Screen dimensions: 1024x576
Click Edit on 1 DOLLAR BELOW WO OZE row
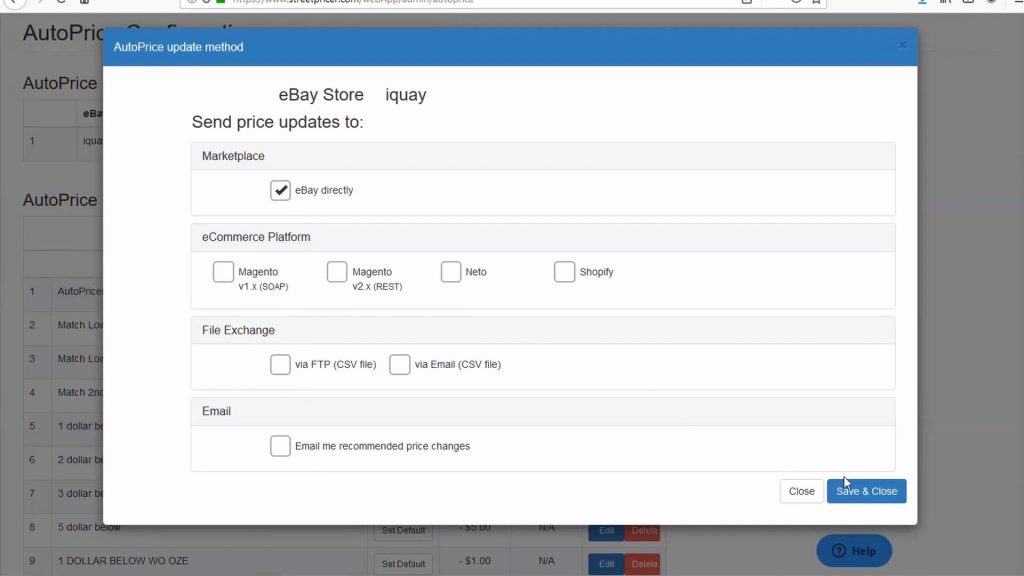click(x=606, y=564)
